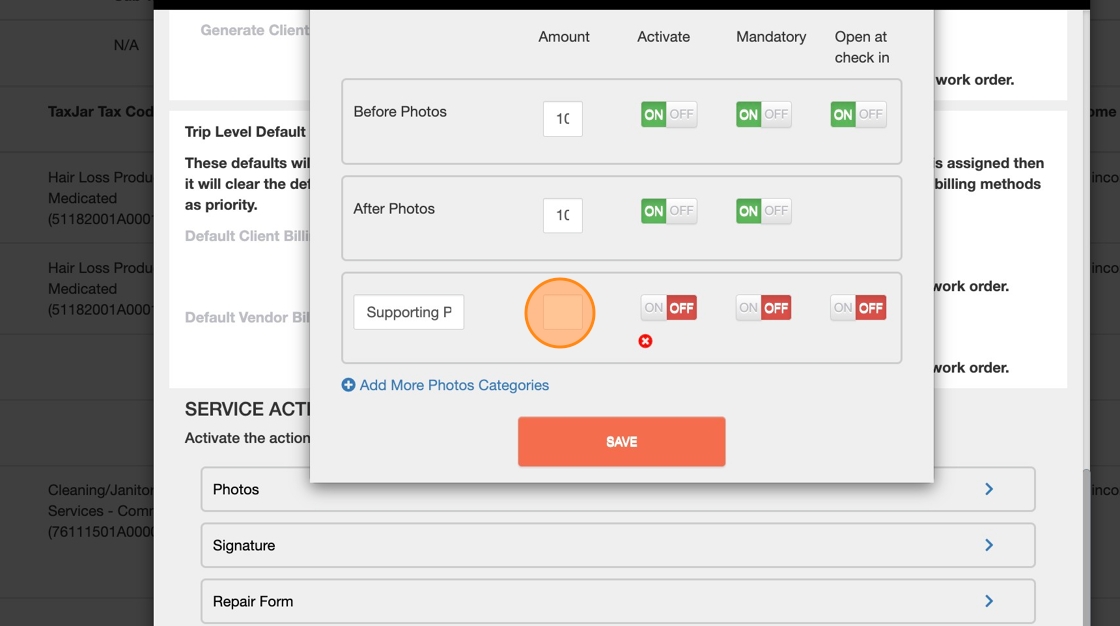Expand the Signature row chevron

tap(989, 545)
